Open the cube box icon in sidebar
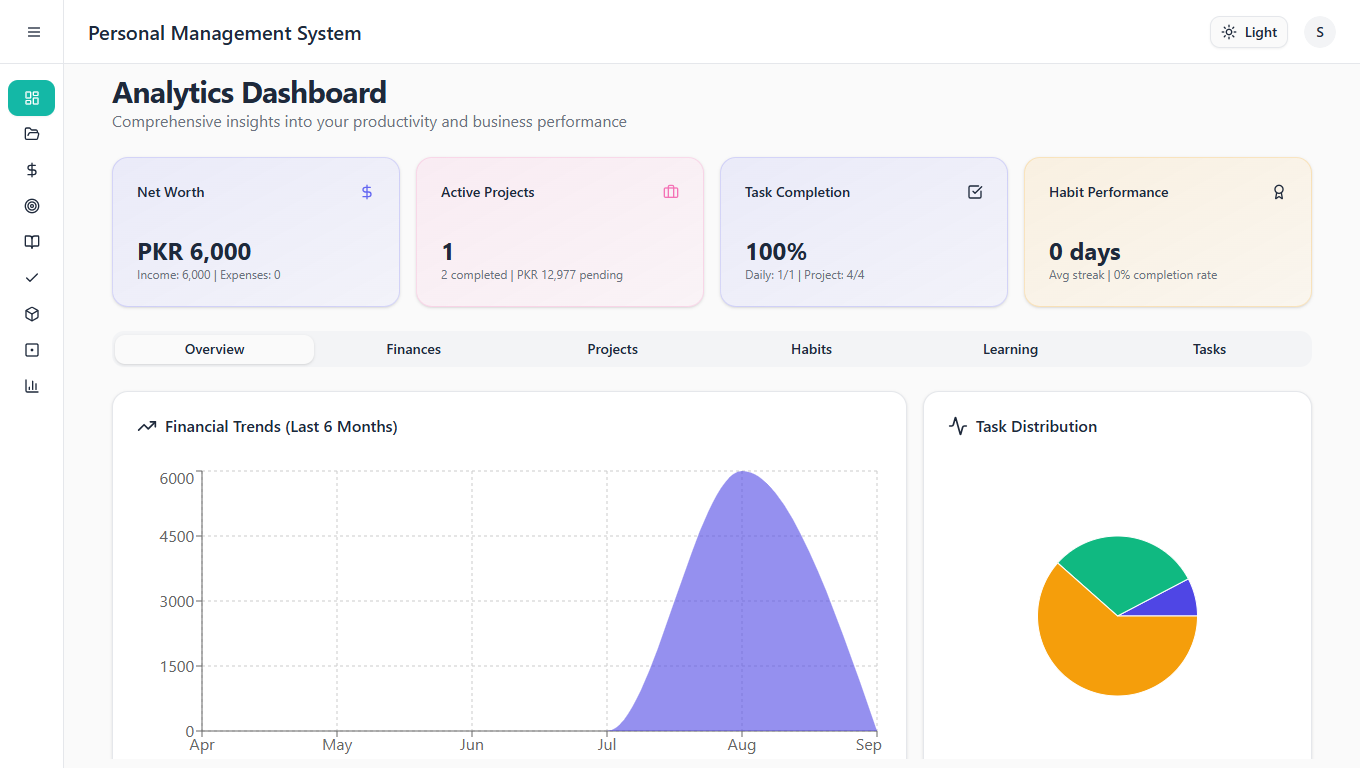 [32, 314]
